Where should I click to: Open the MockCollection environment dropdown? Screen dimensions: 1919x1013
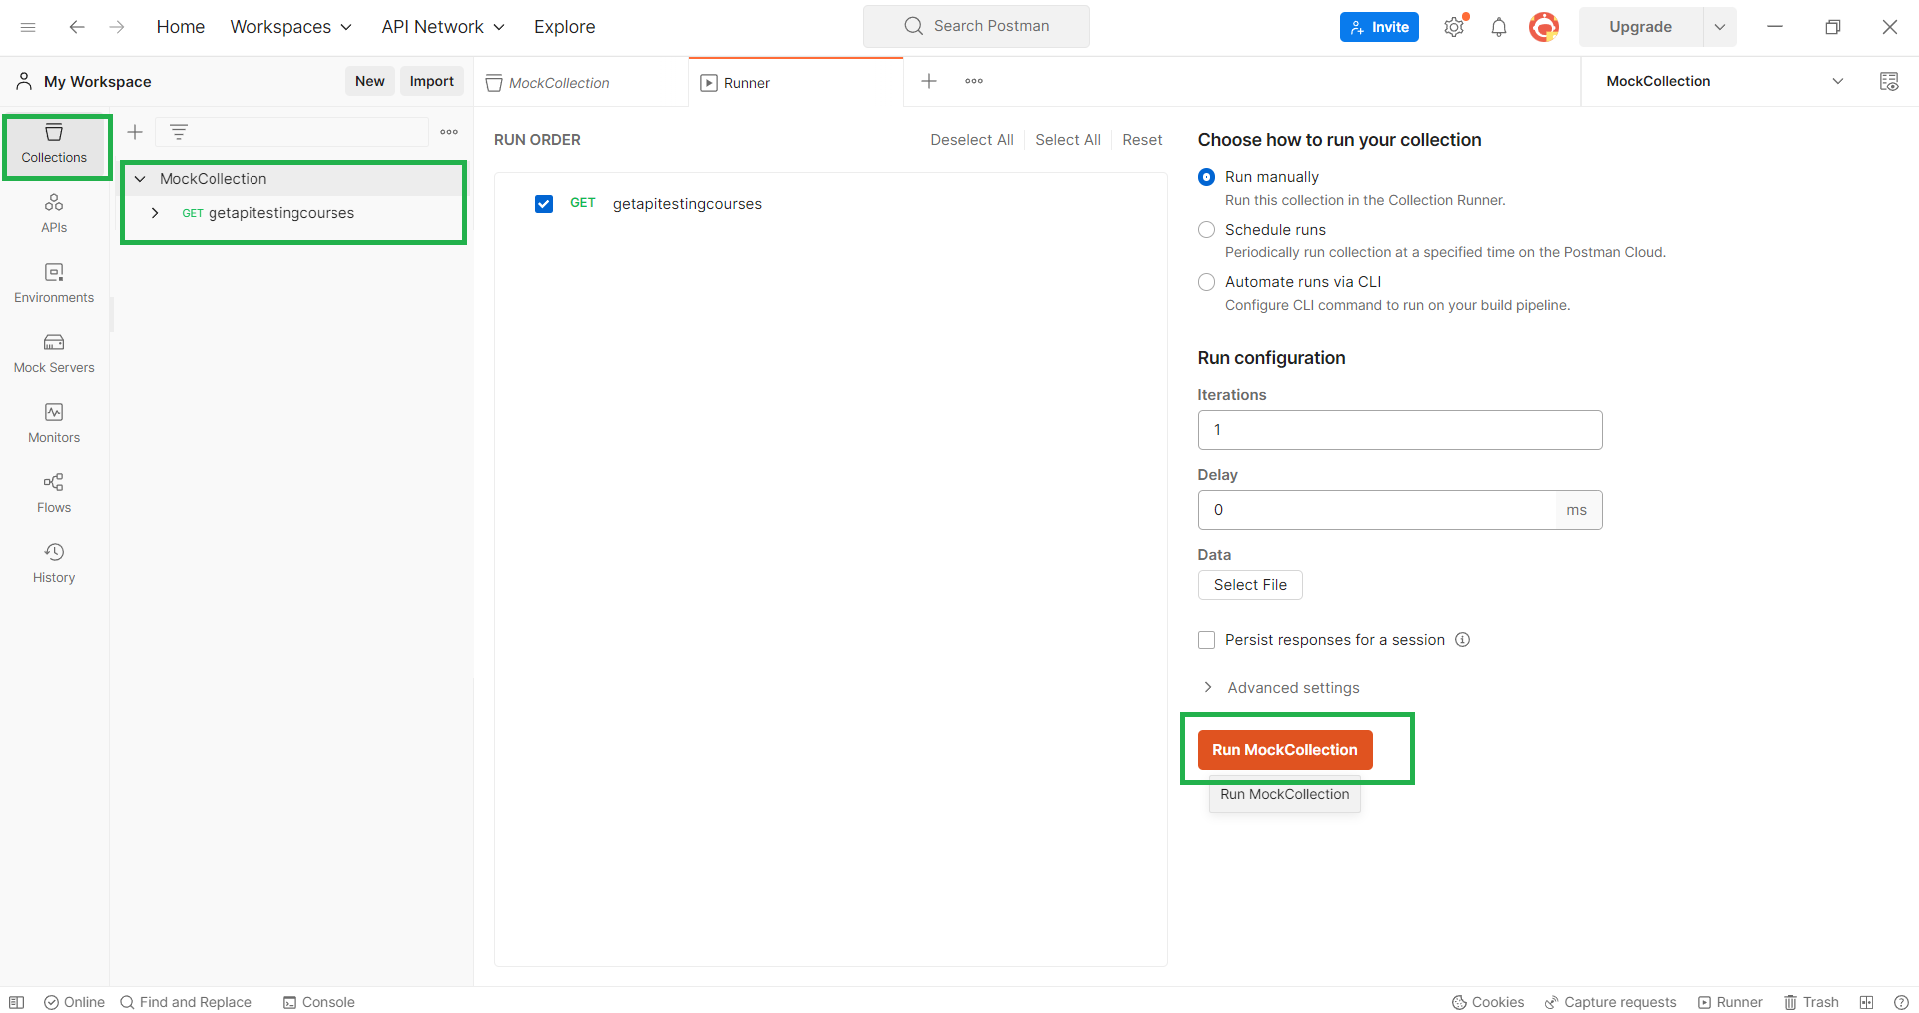click(1726, 81)
